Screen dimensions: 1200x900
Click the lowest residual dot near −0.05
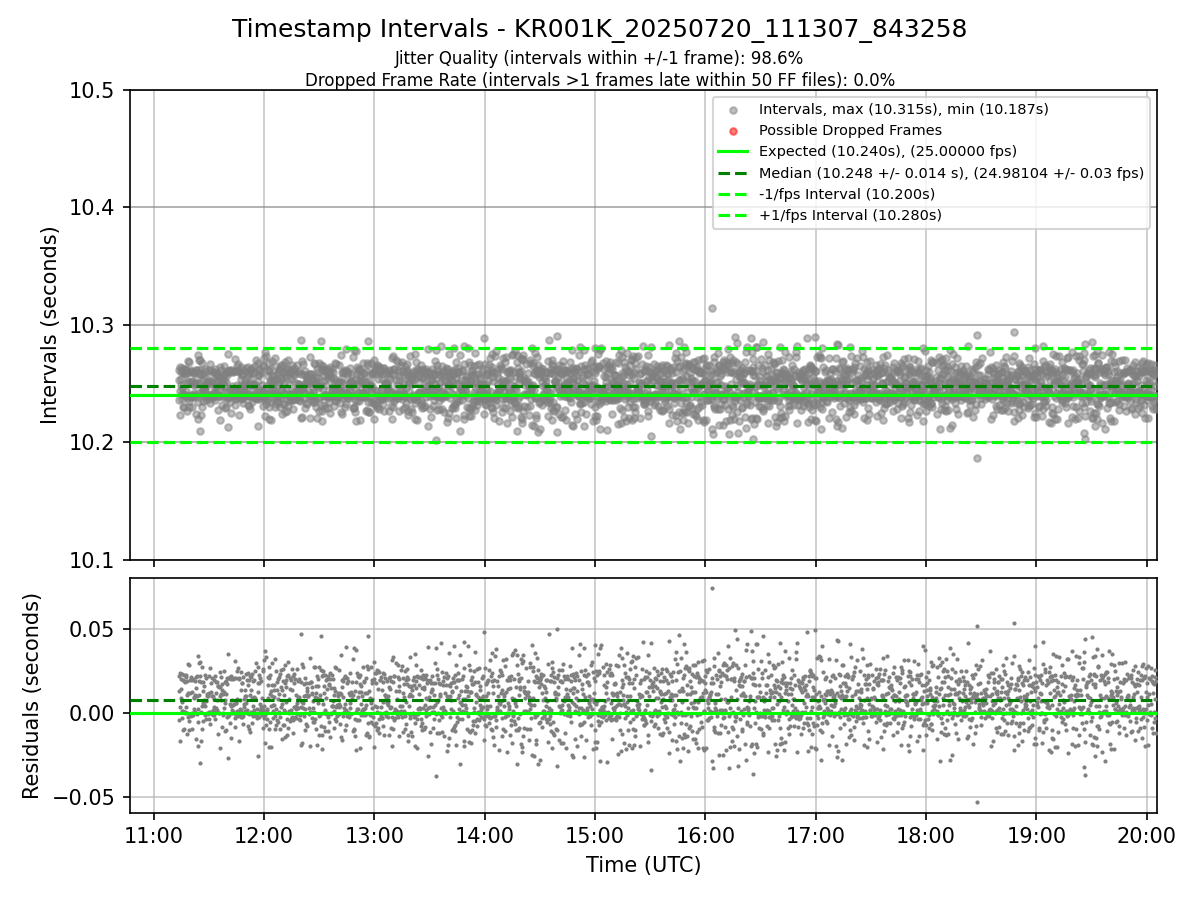point(977,802)
